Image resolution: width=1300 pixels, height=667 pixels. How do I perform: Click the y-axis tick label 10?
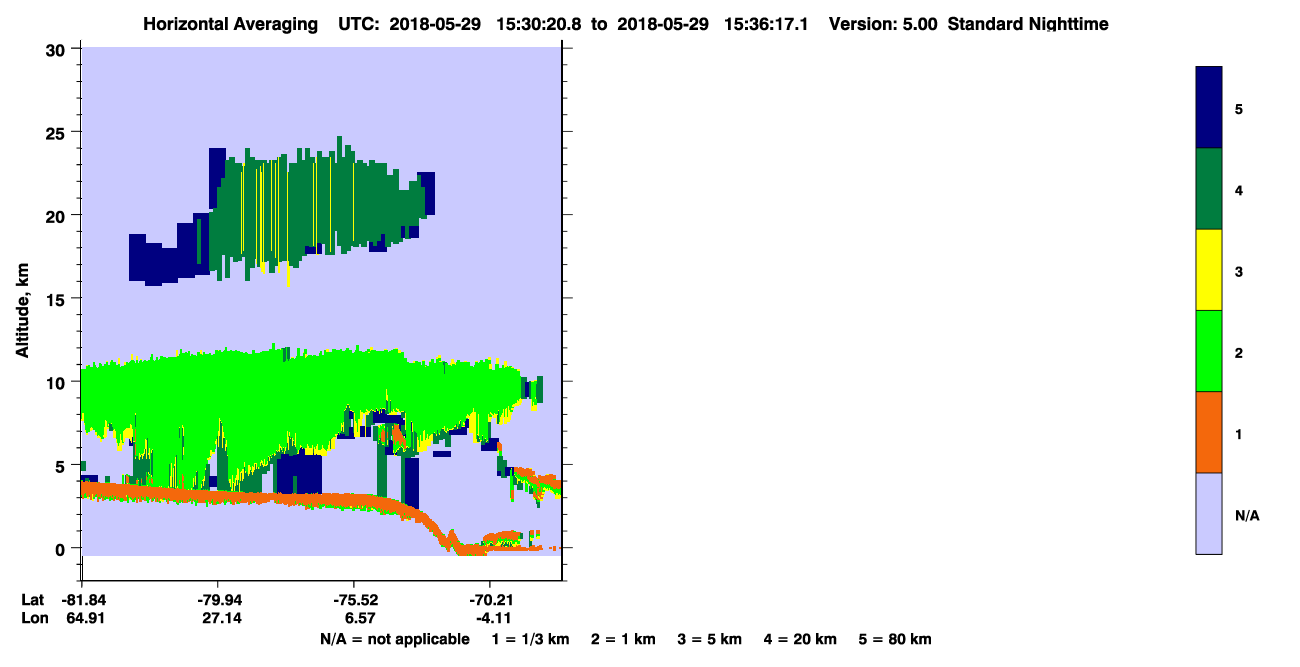point(58,382)
